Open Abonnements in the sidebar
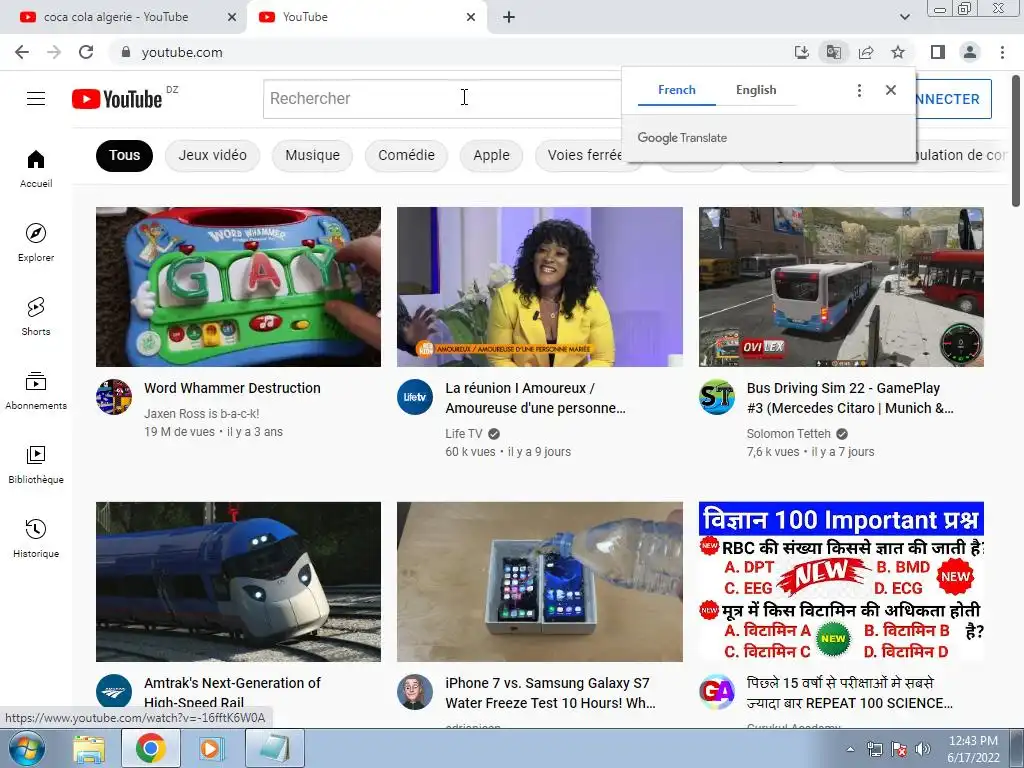 (36, 391)
